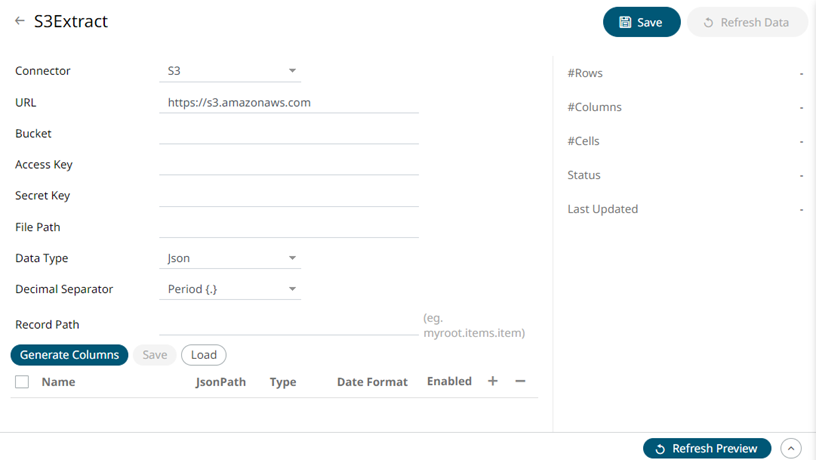This screenshot has height=460, width=816.
Task: Click the Refresh Preview button
Action: [707, 449]
